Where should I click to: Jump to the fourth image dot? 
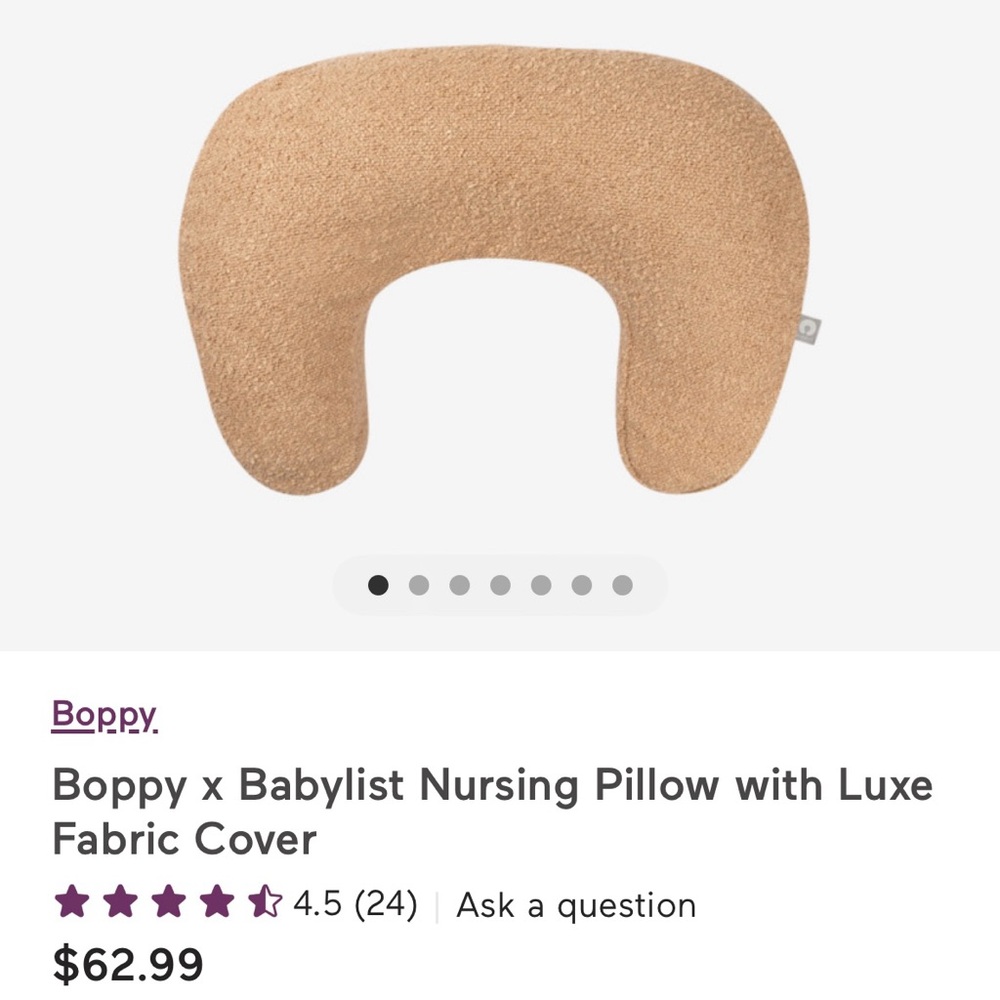(499, 584)
